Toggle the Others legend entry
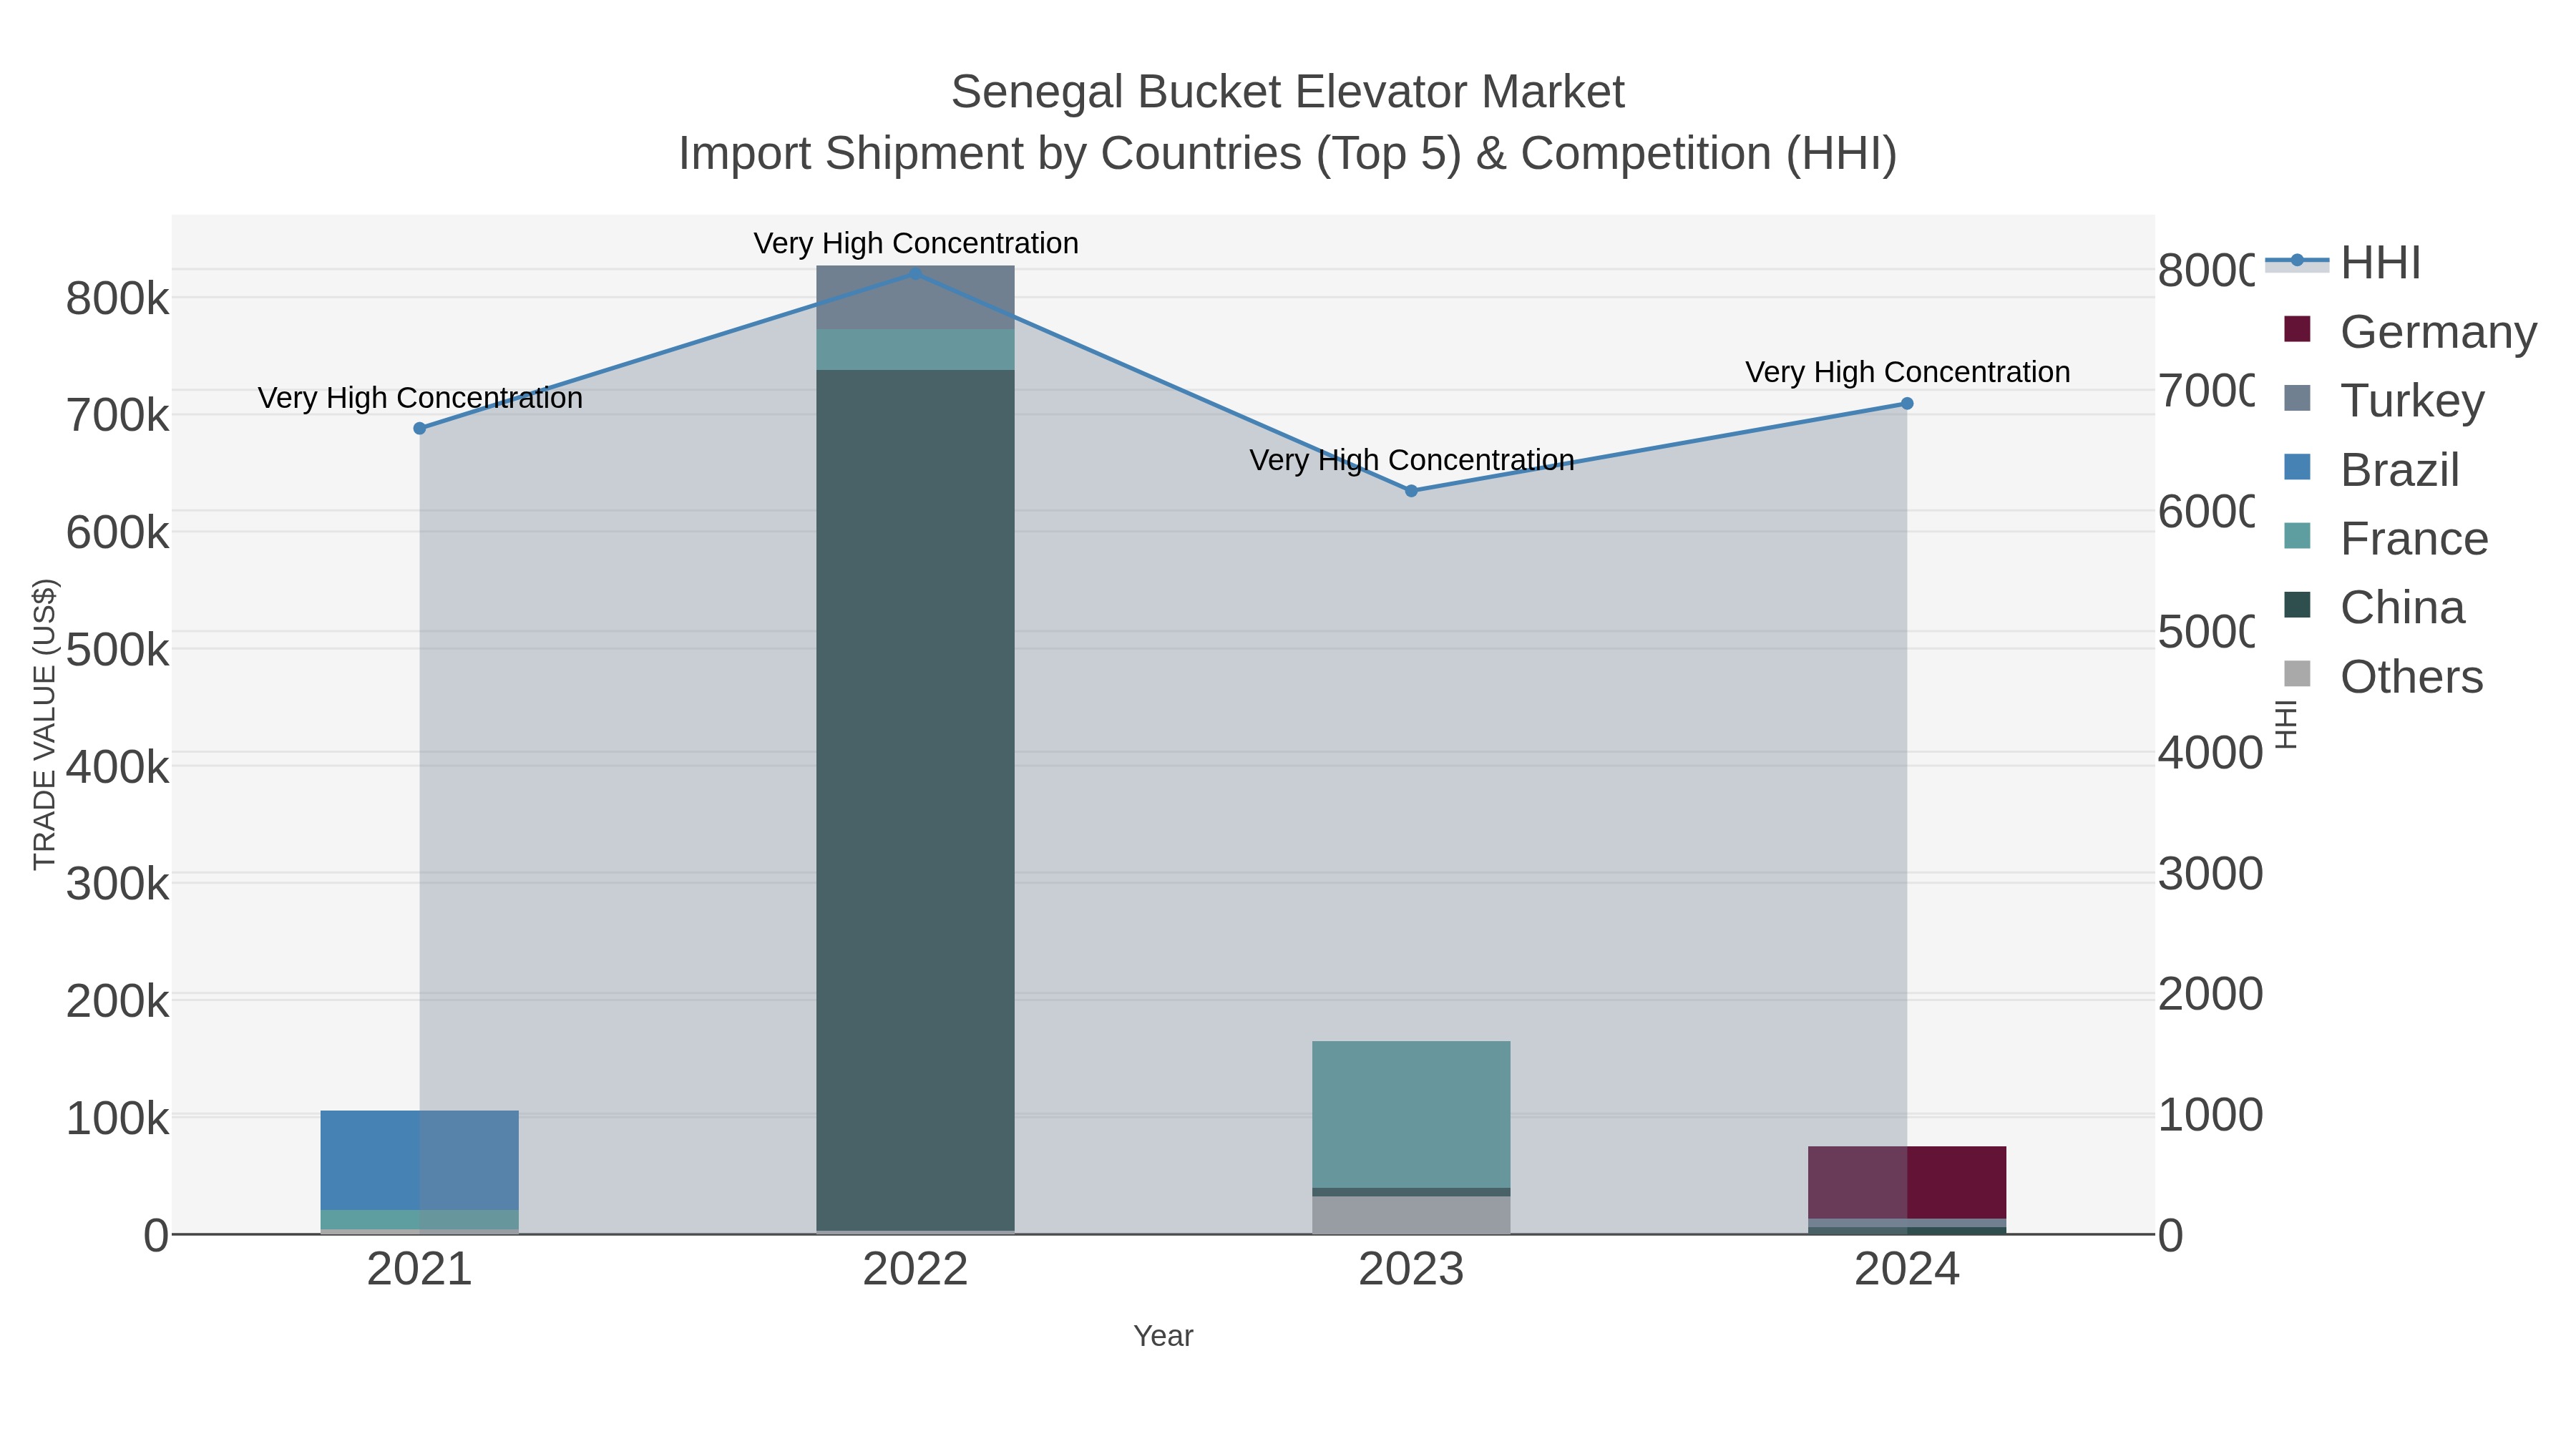The image size is (2576, 1449). coord(2383,677)
